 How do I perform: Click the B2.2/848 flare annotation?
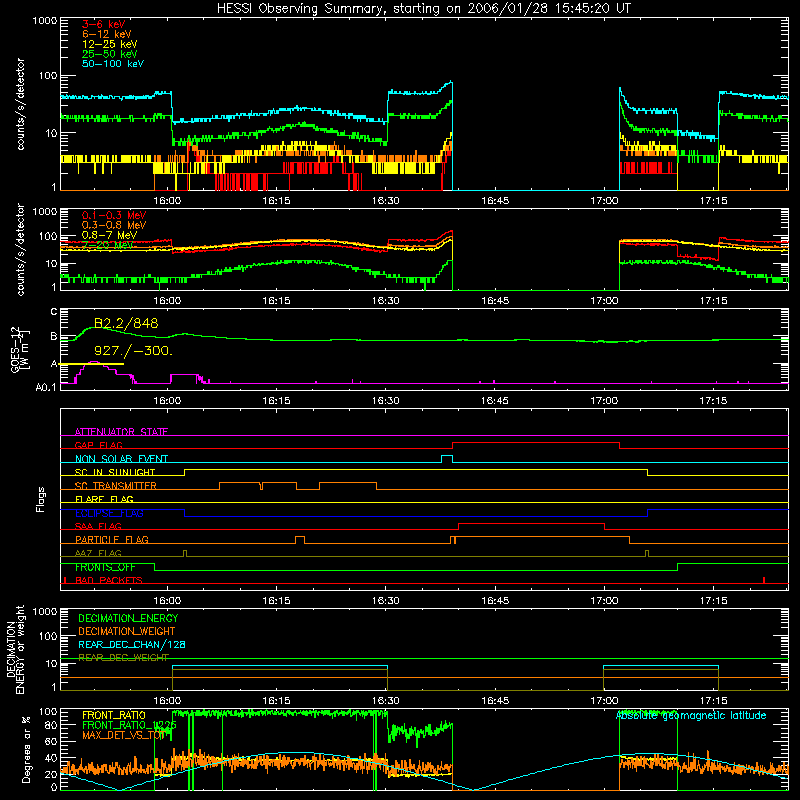126,323
